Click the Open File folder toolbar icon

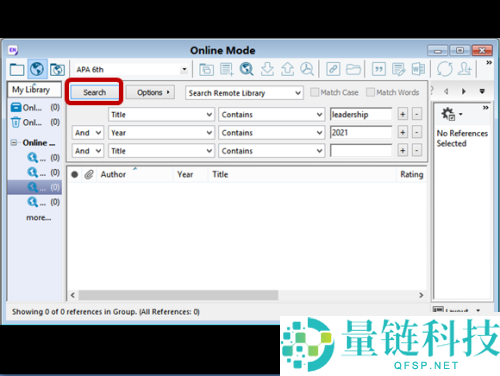click(x=353, y=69)
